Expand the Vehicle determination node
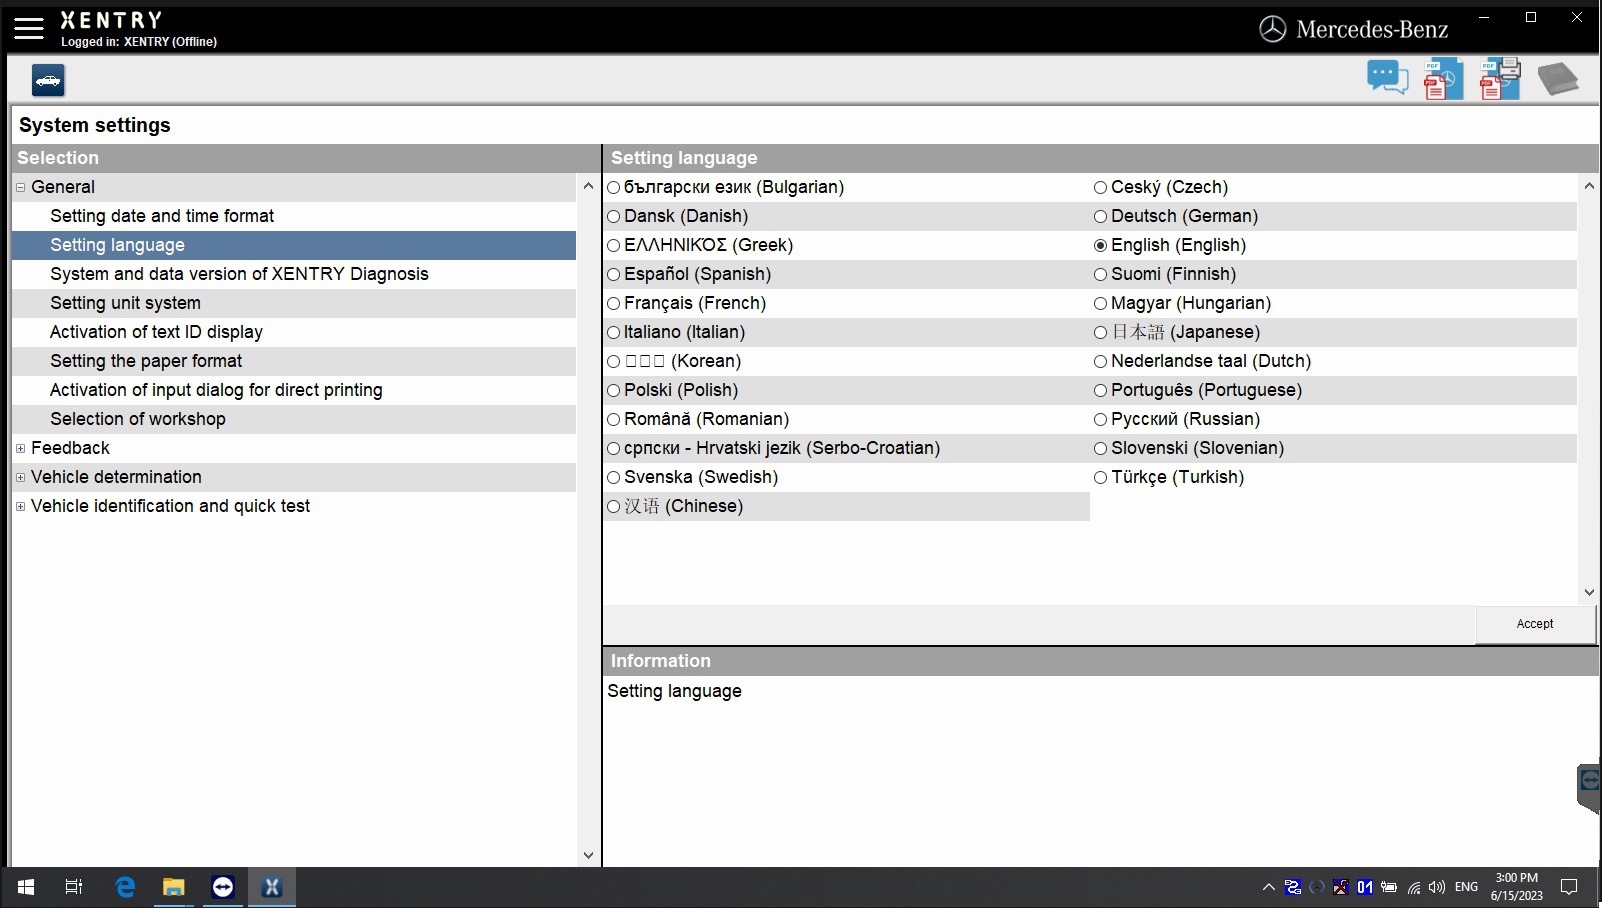The height and width of the screenshot is (908, 1602). coord(20,477)
